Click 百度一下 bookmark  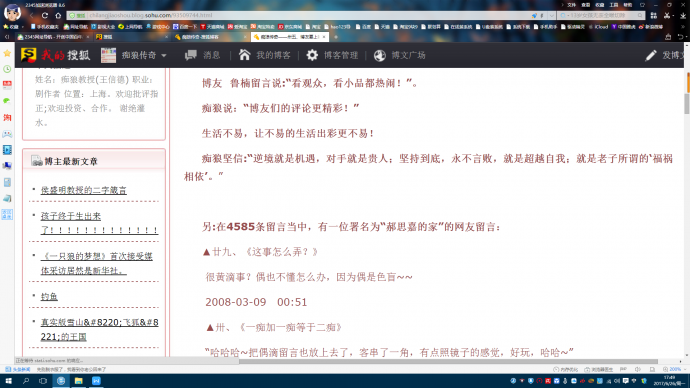tap(185, 27)
